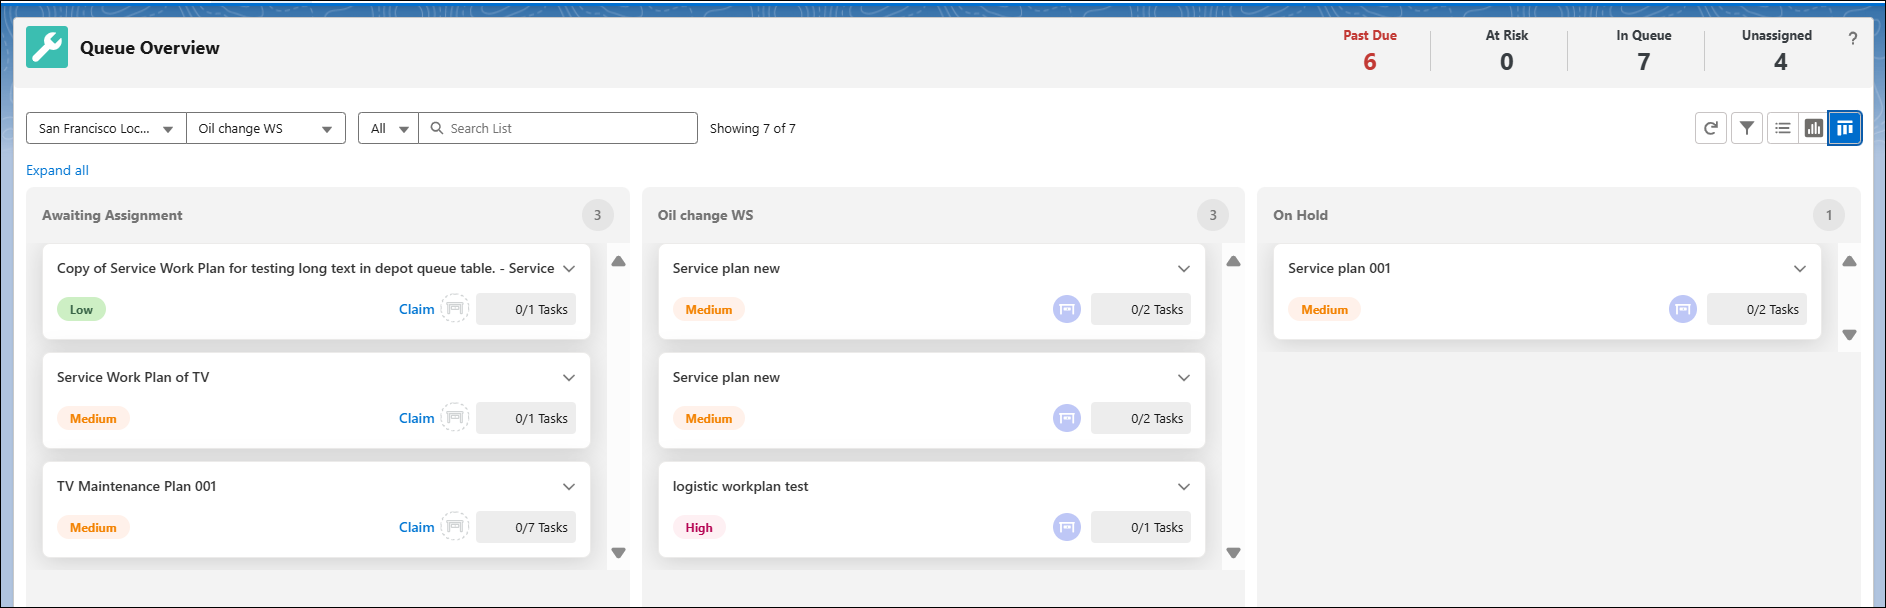The height and width of the screenshot is (608, 1886).
Task: Click the High priority badge
Action: [699, 528]
